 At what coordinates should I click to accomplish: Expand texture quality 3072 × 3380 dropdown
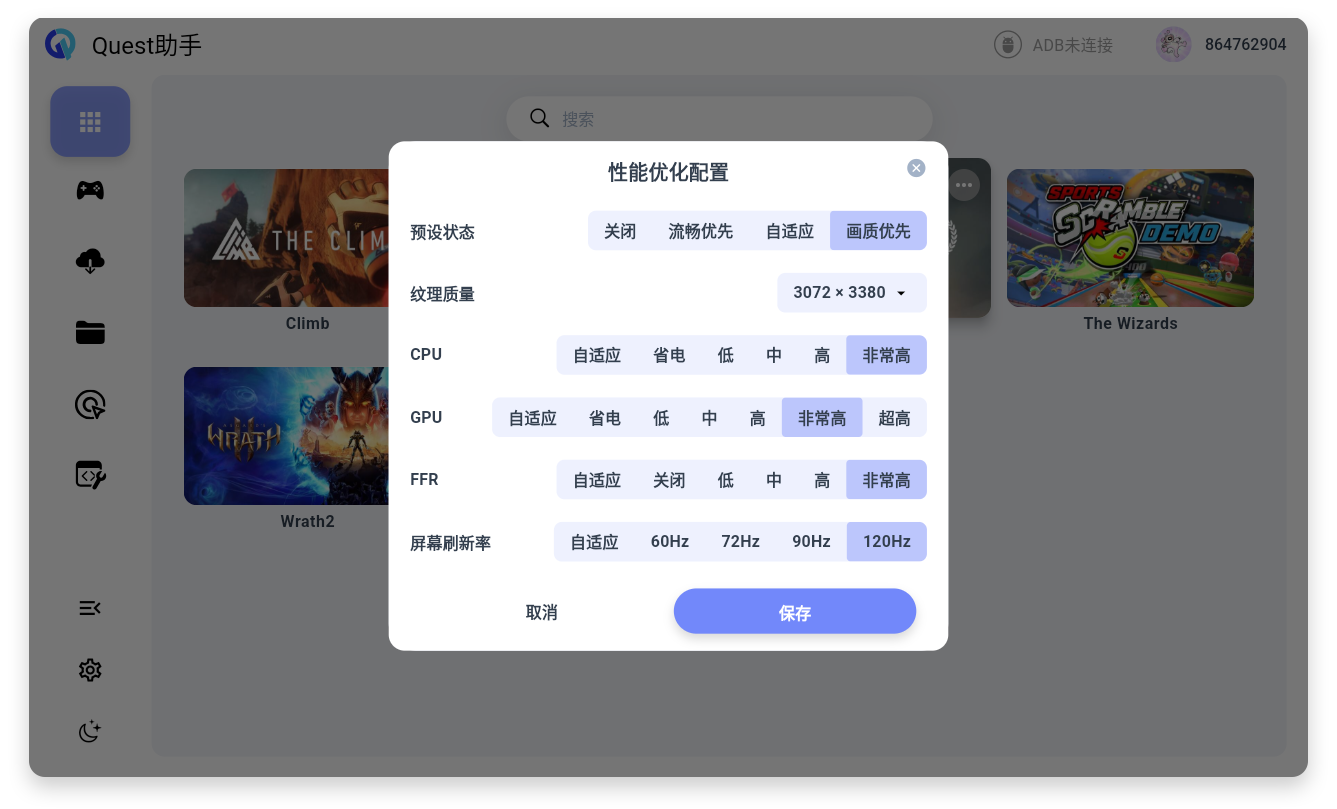(x=851, y=293)
